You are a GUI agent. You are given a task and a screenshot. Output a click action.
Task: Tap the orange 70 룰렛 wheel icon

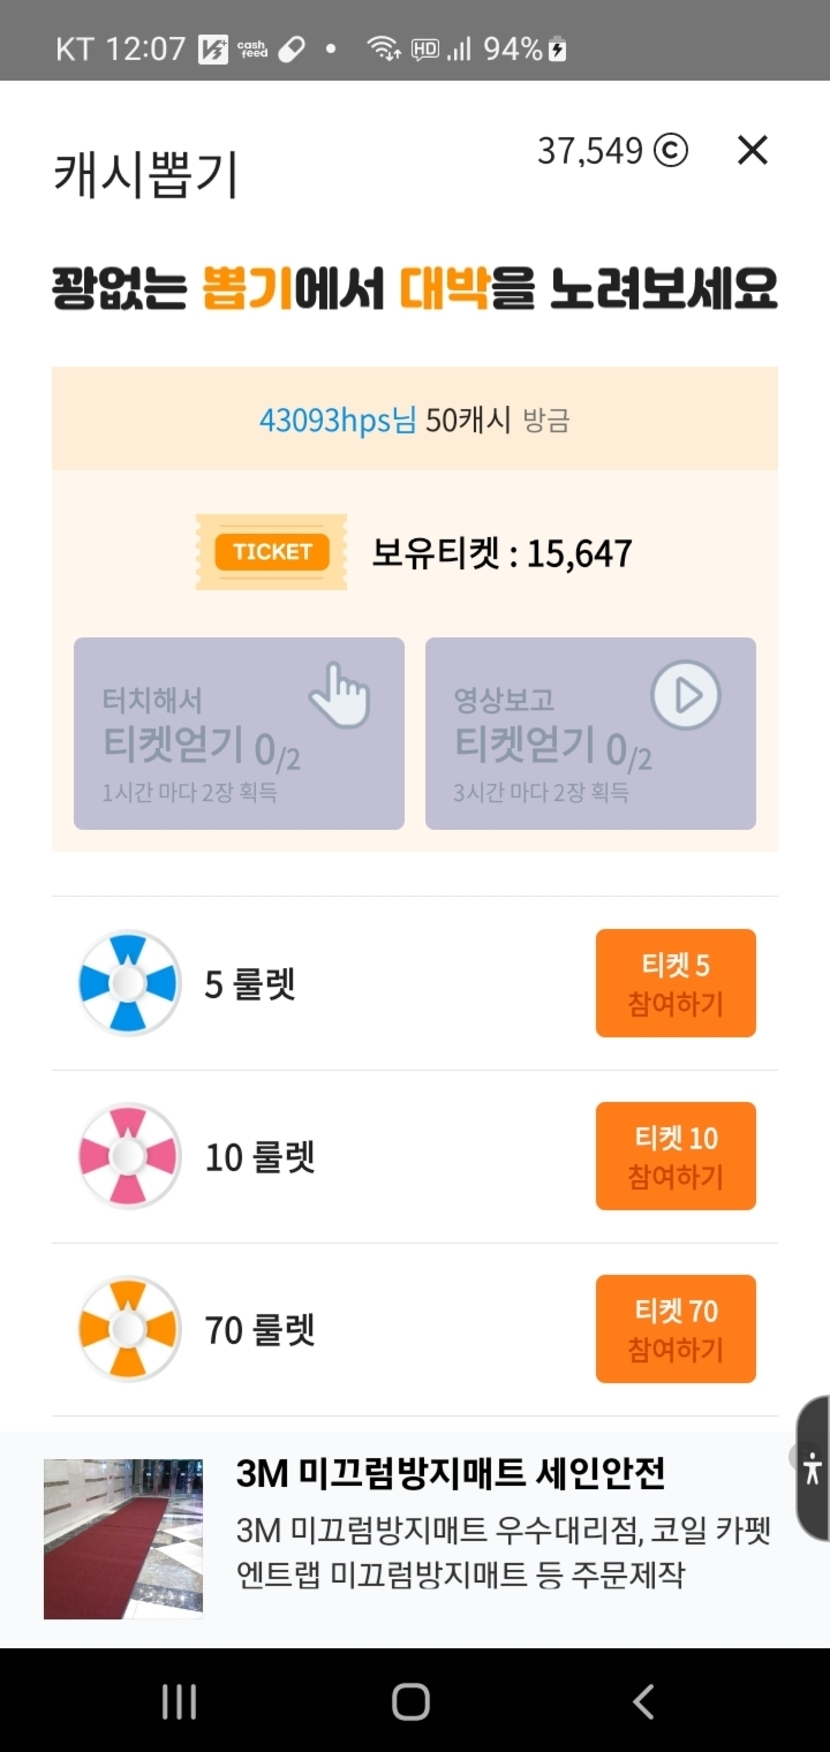click(129, 1329)
